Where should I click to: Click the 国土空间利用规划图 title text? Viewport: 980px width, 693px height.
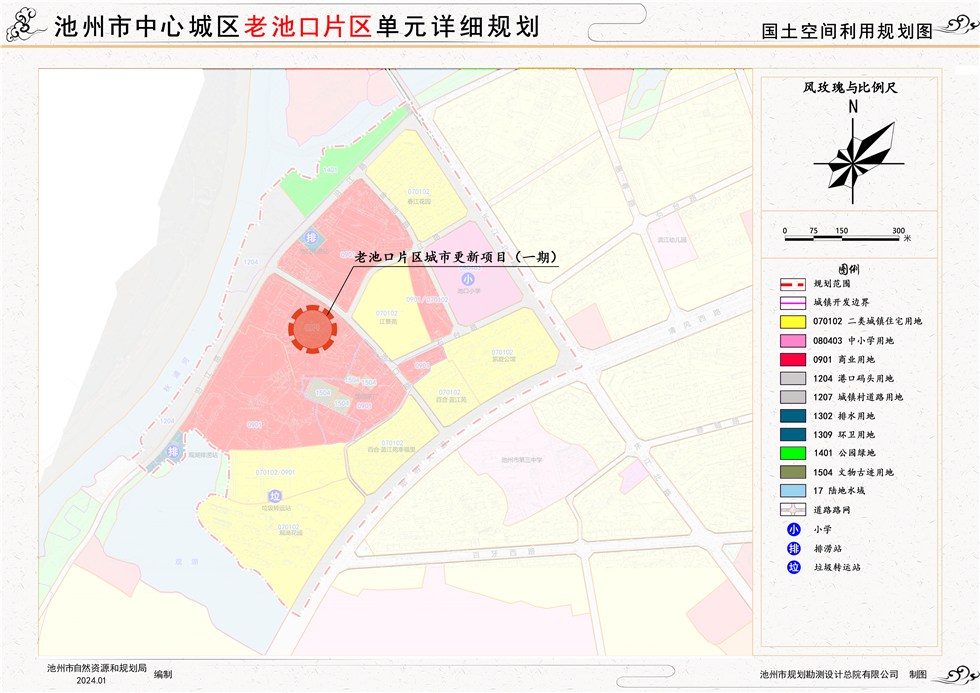[845, 32]
